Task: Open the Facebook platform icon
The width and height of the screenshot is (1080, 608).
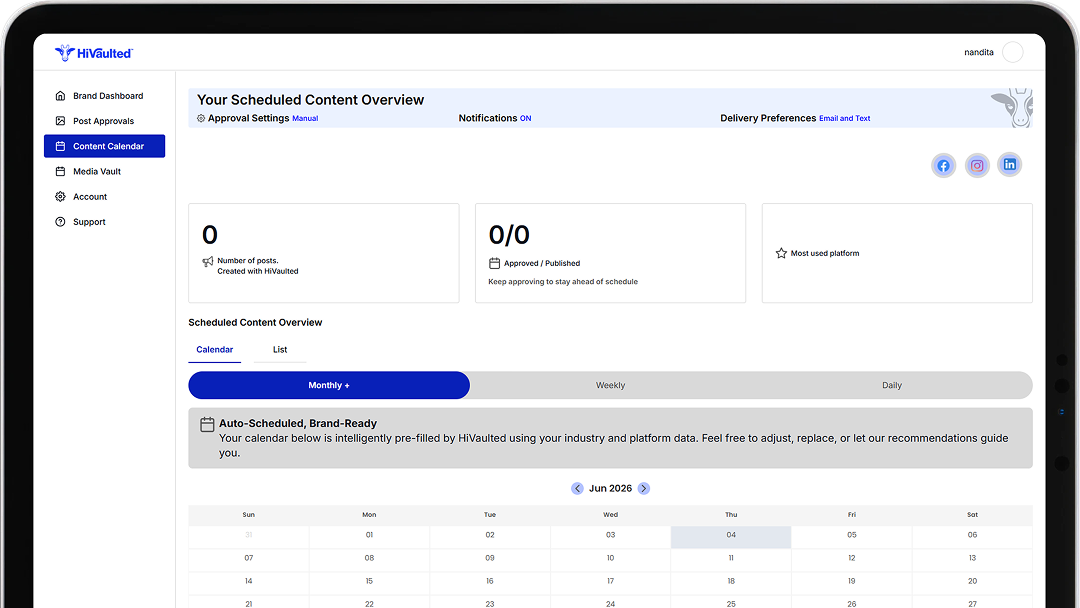Action: (x=943, y=165)
